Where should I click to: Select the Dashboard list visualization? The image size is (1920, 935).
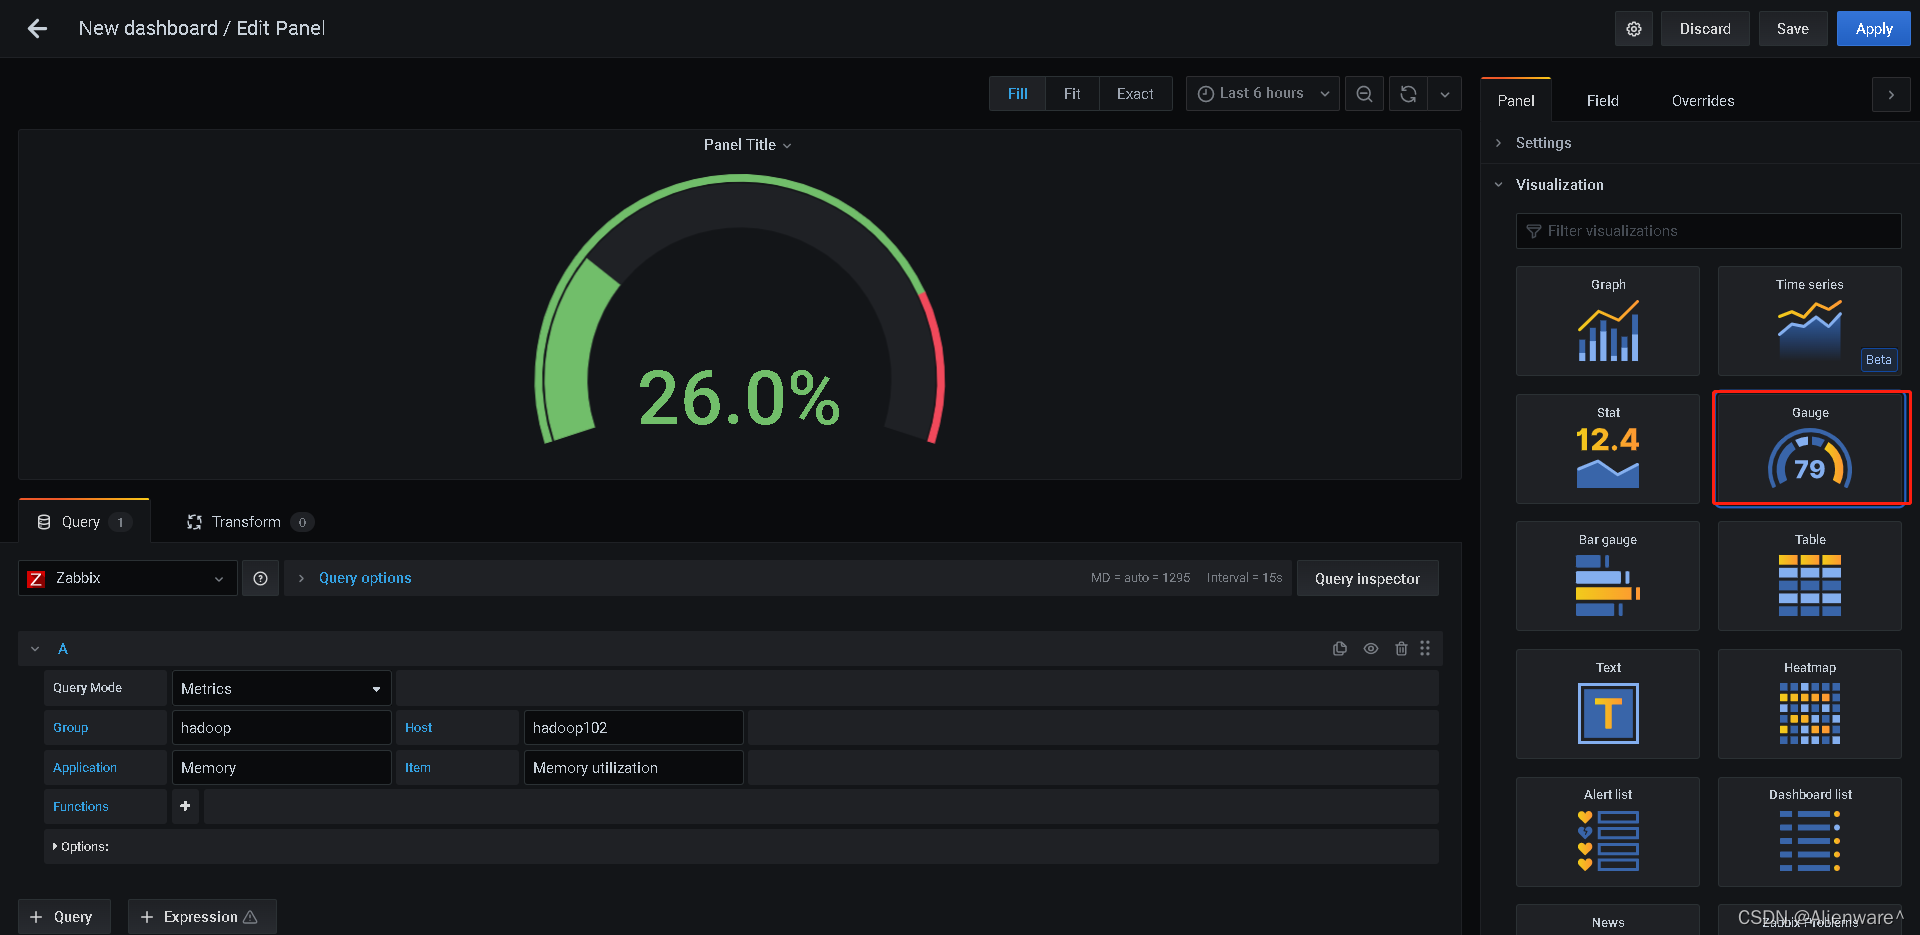(x=1810, y=832)
